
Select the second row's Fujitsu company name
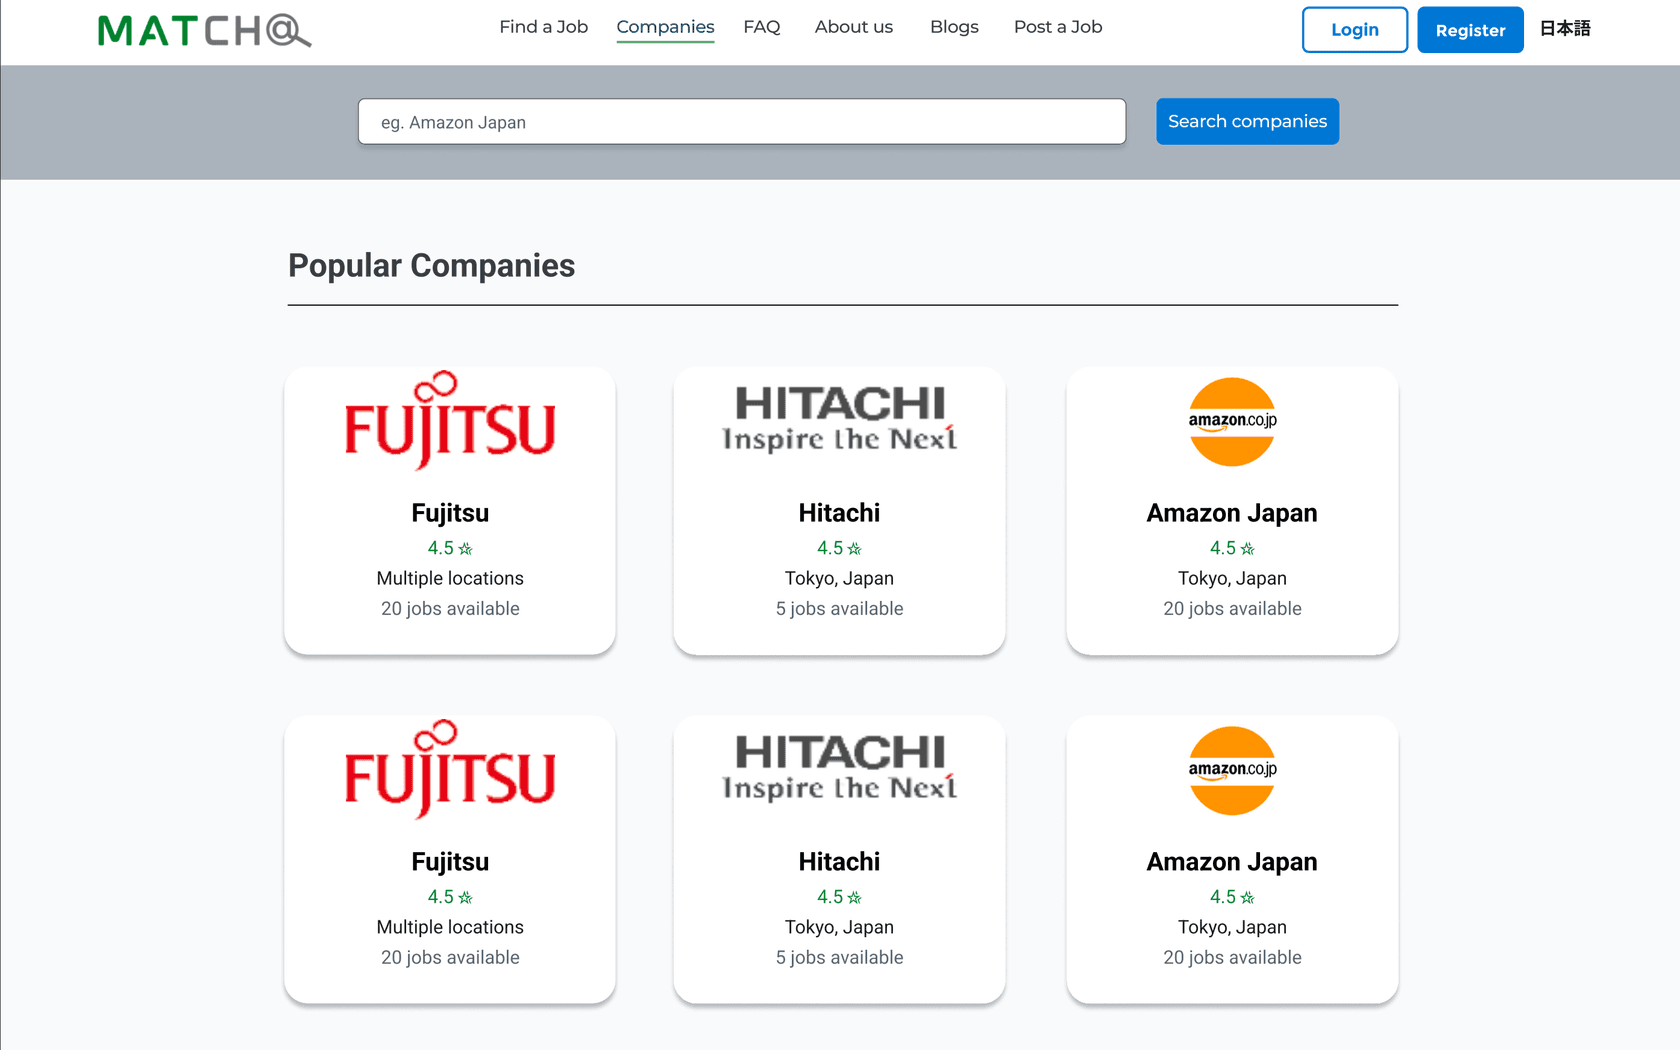tap(450, 862)
